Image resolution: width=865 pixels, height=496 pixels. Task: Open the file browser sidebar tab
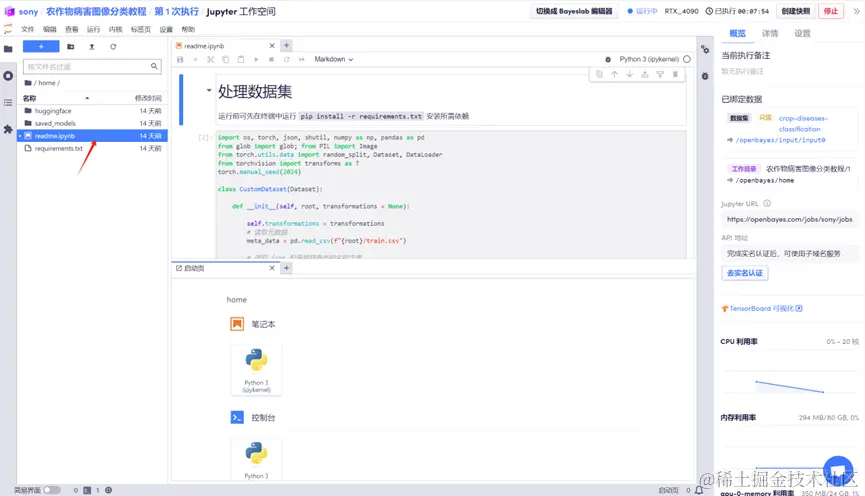(x=8, y=49)
